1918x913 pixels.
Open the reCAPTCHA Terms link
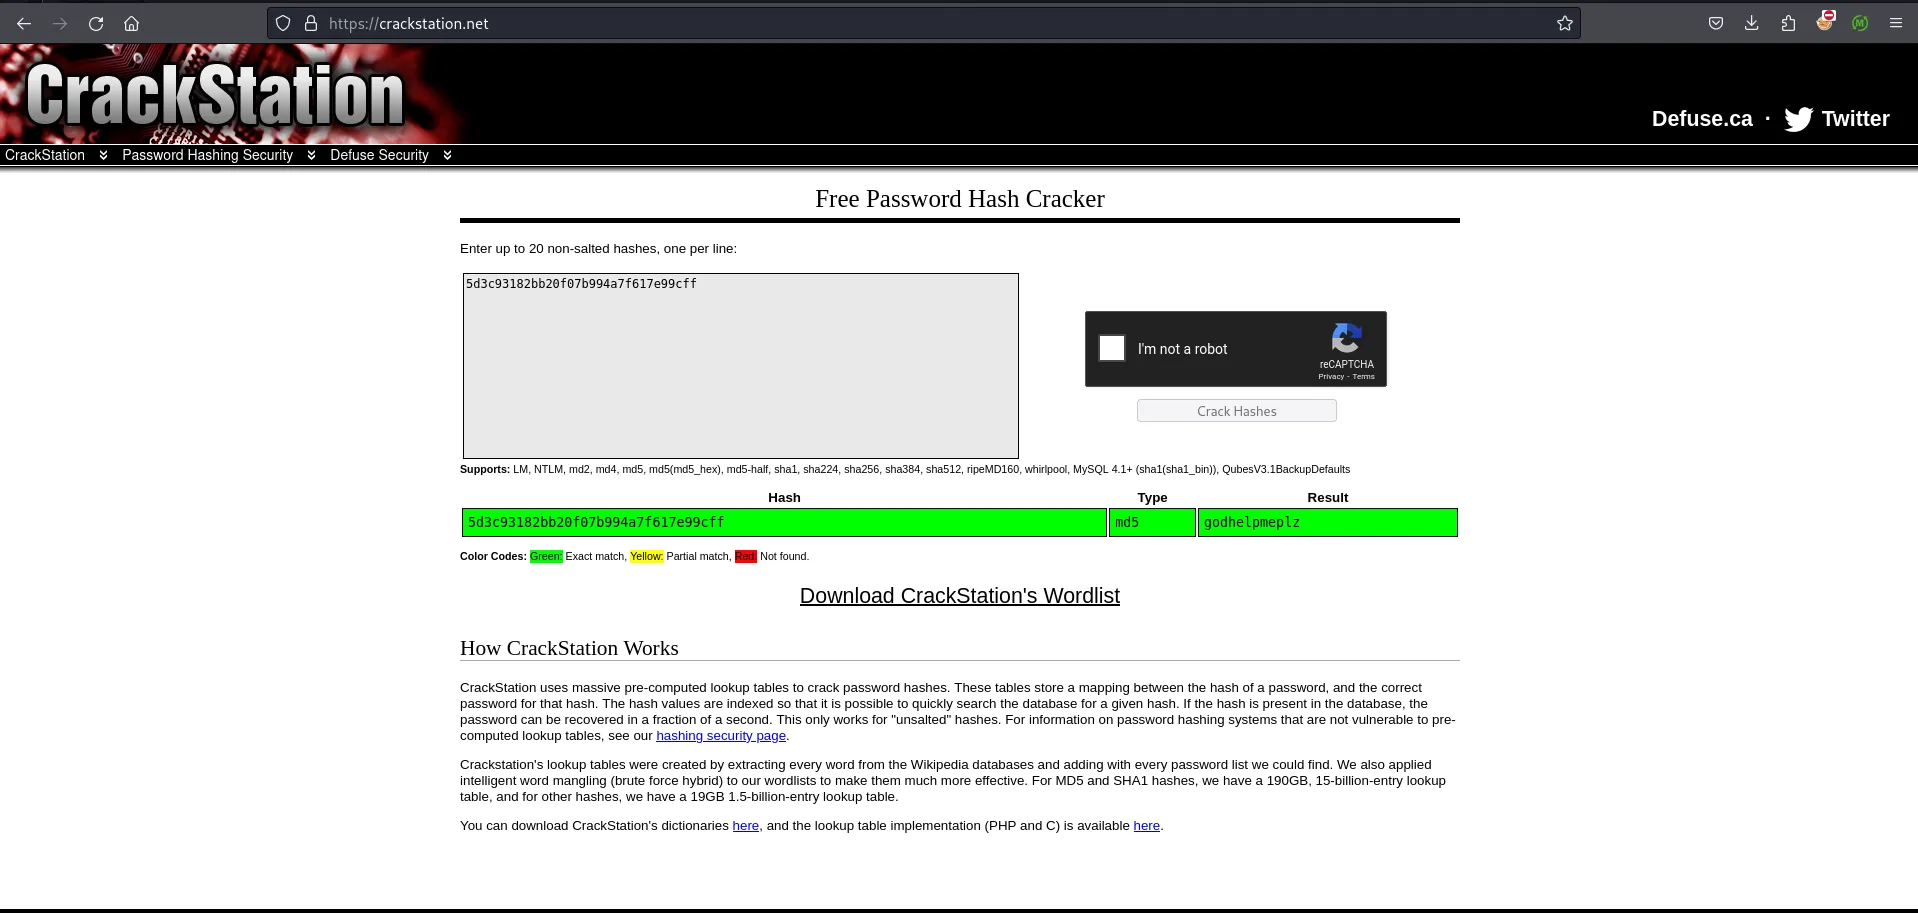click(x=1364, y=377)
